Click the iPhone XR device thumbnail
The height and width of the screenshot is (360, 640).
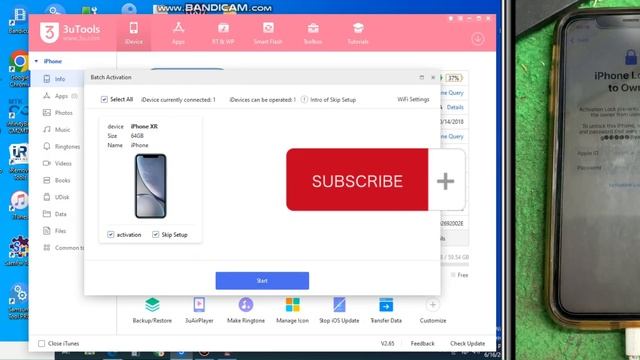click(151, 186)
